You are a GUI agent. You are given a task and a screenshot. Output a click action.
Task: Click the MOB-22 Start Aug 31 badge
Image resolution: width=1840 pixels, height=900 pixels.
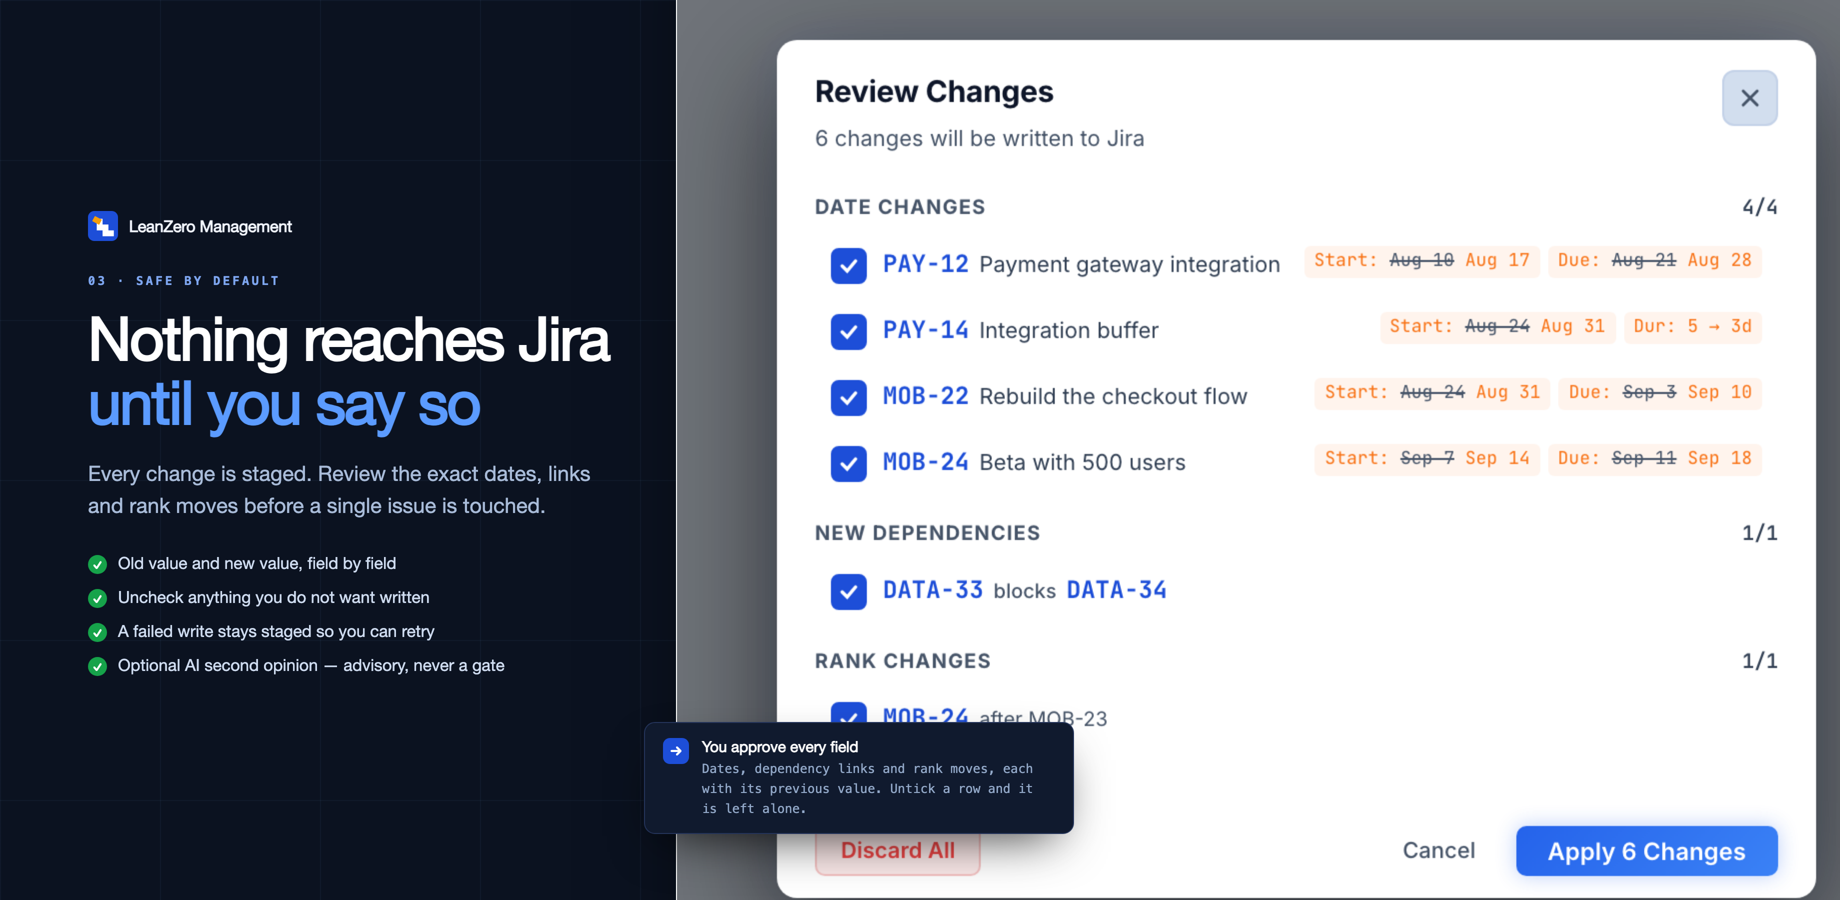(x=1432, y=393)
